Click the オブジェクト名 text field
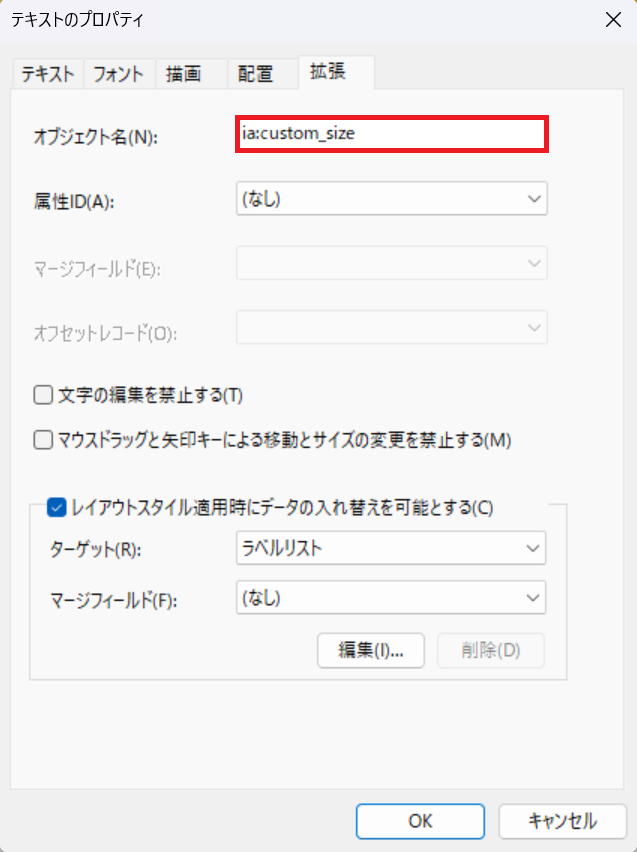Screen dimensions: 637x852 coord(391,134)
